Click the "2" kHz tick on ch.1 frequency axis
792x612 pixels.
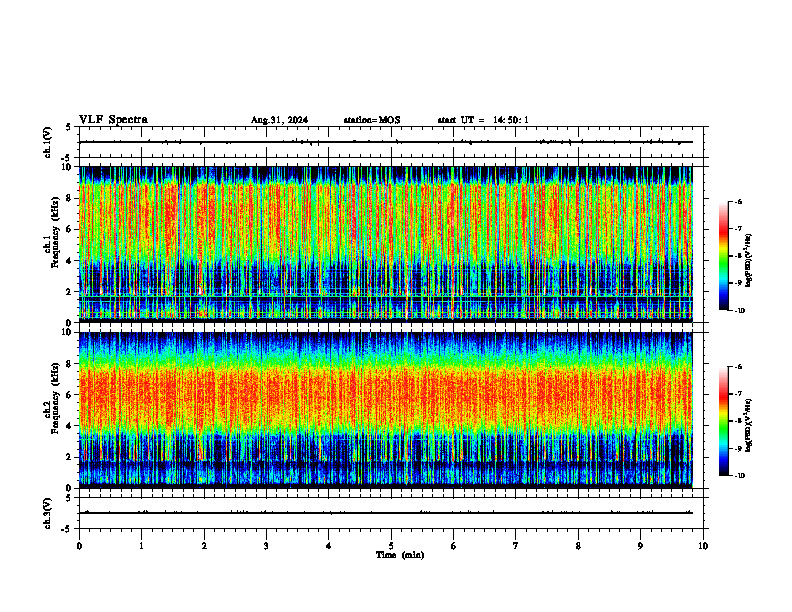click(x=68, y=292)
